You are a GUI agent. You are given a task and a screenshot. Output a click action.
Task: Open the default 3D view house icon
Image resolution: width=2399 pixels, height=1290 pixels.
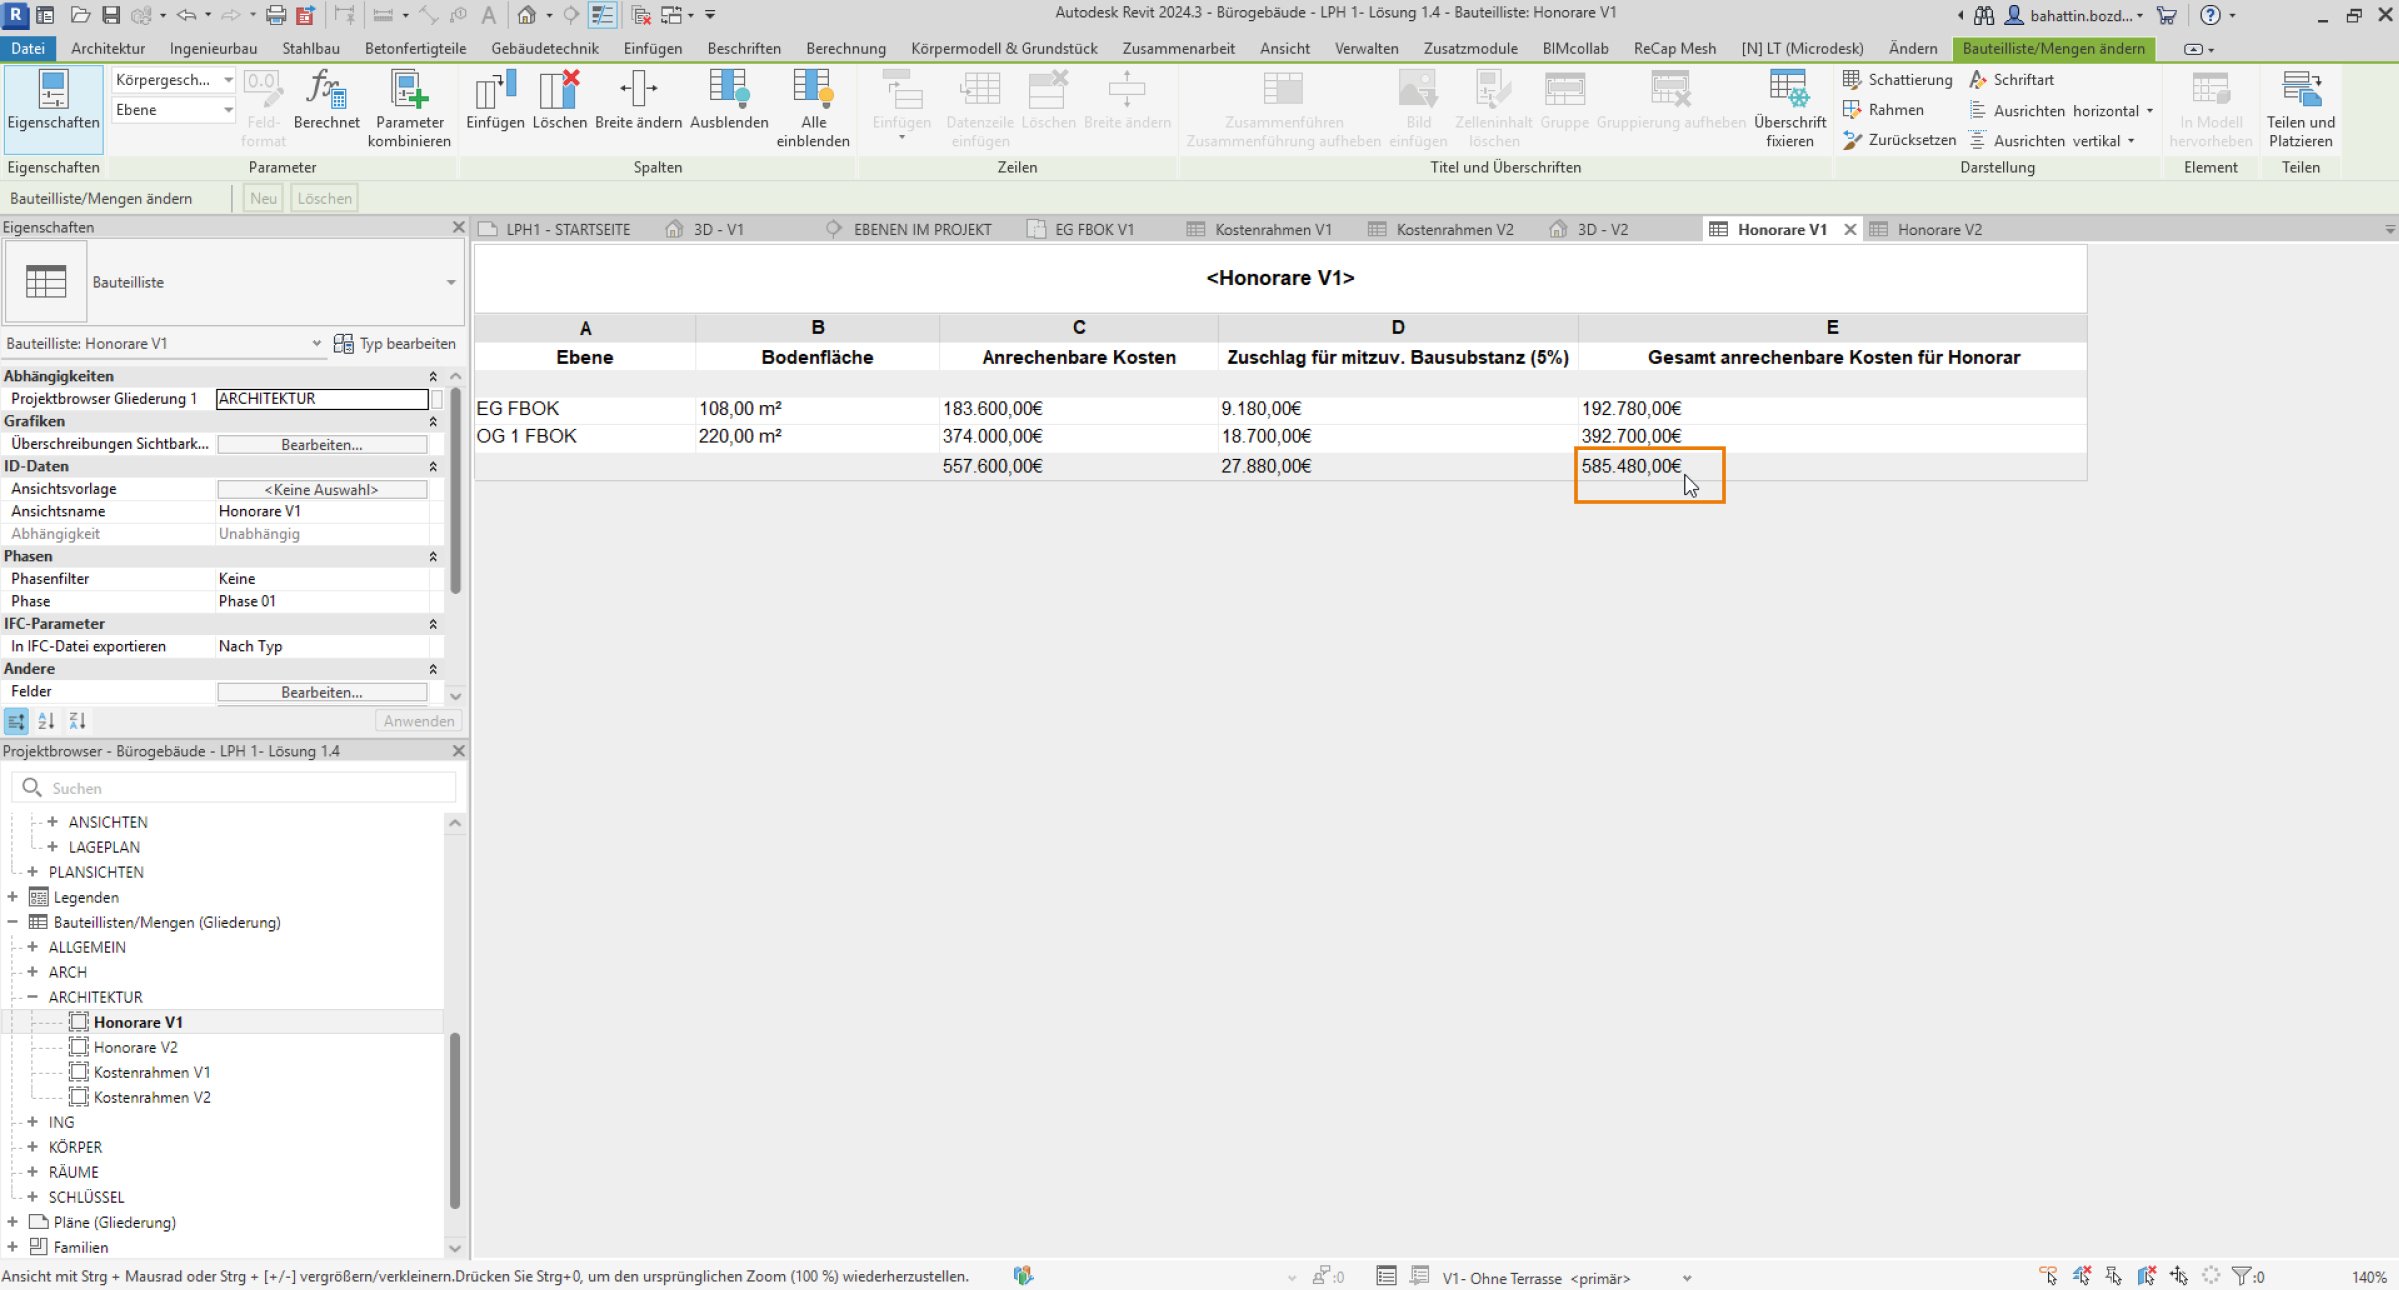(527, 15)
